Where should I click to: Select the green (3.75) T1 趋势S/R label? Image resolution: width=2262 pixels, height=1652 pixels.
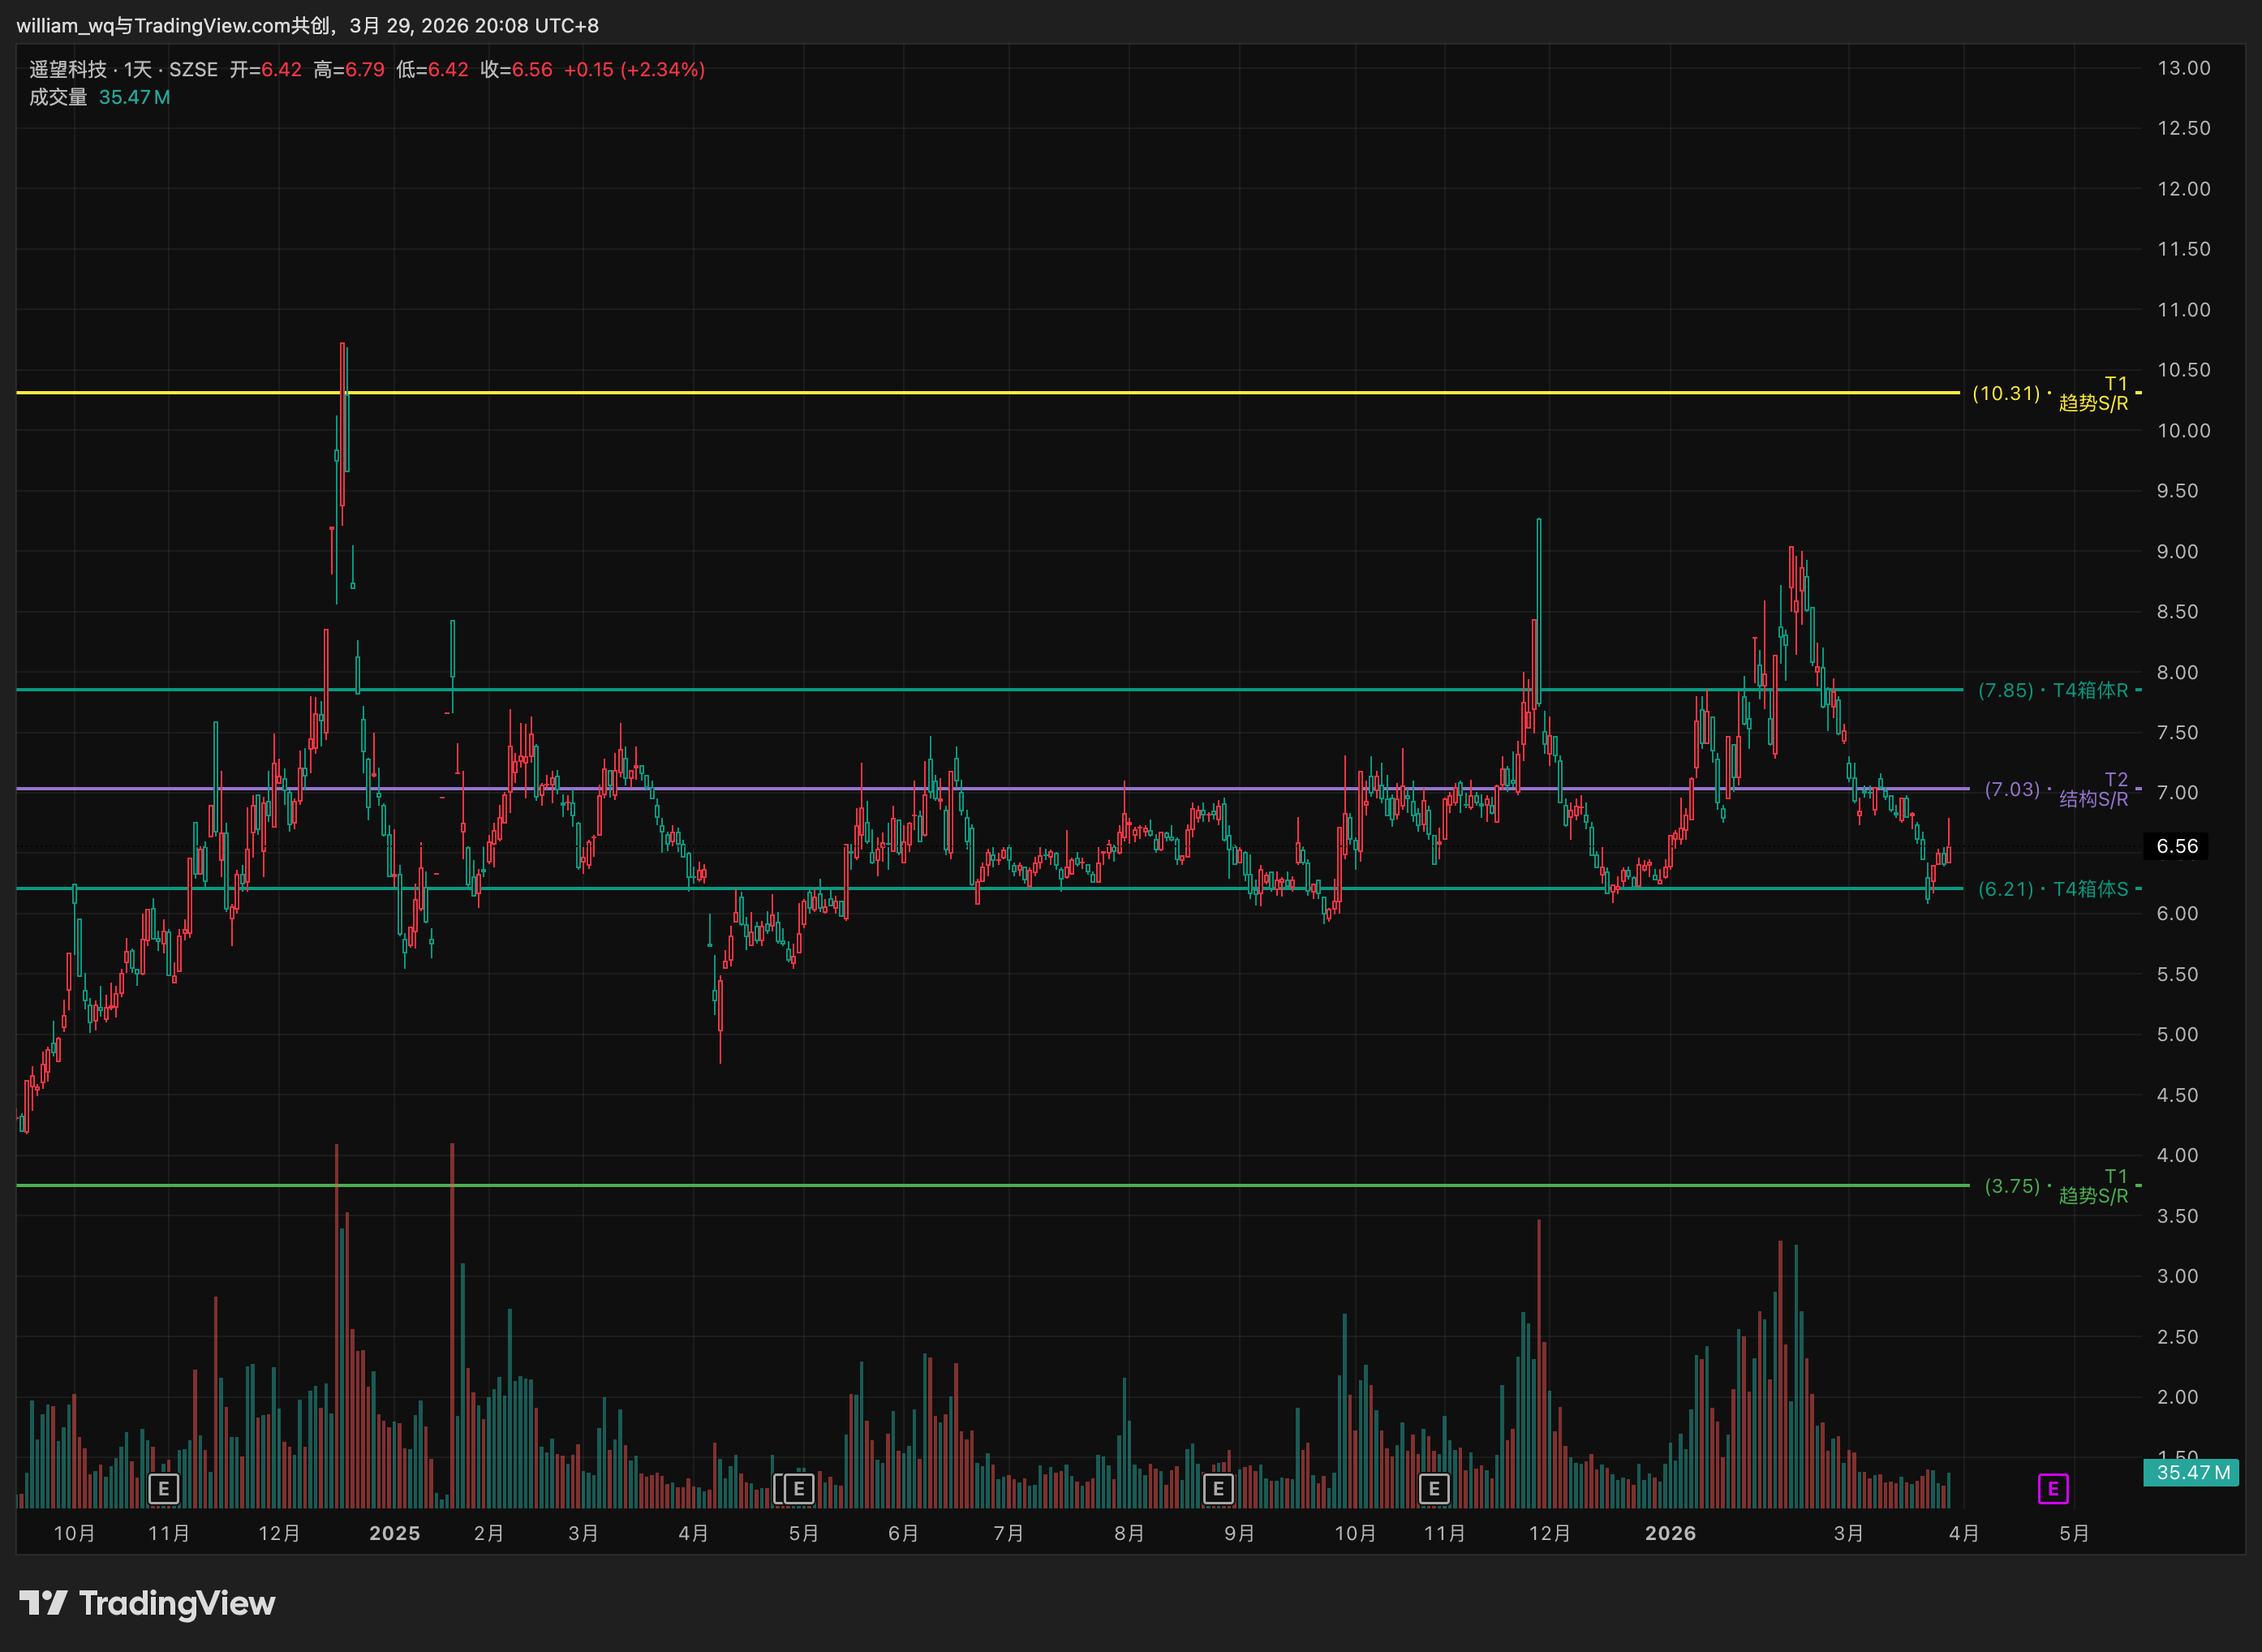pyautogui.click(x=2056, y=1186)
